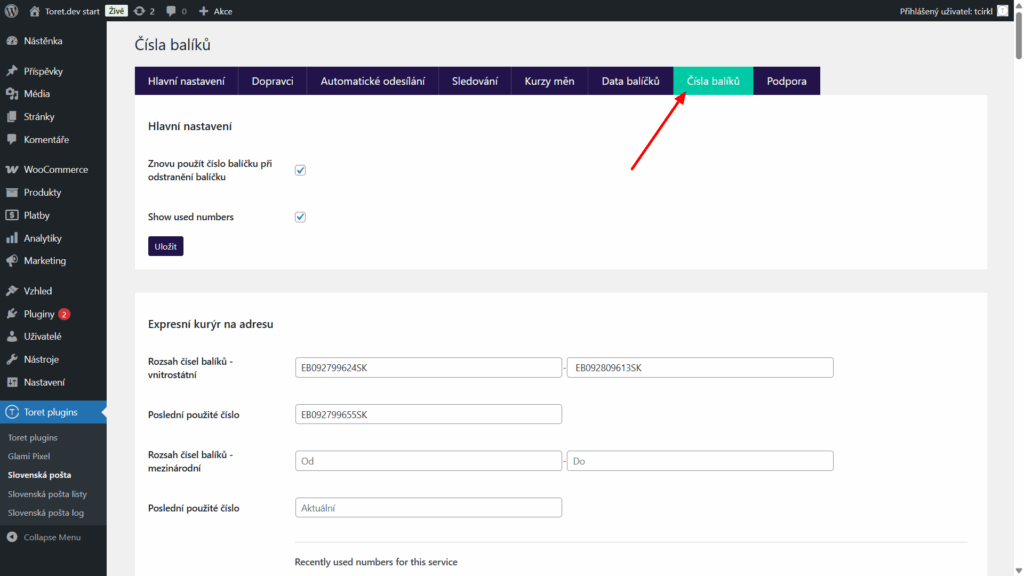Open Pluginy with update badge
This screenshot has width=1024, height=576.
[x=40, y=314]
